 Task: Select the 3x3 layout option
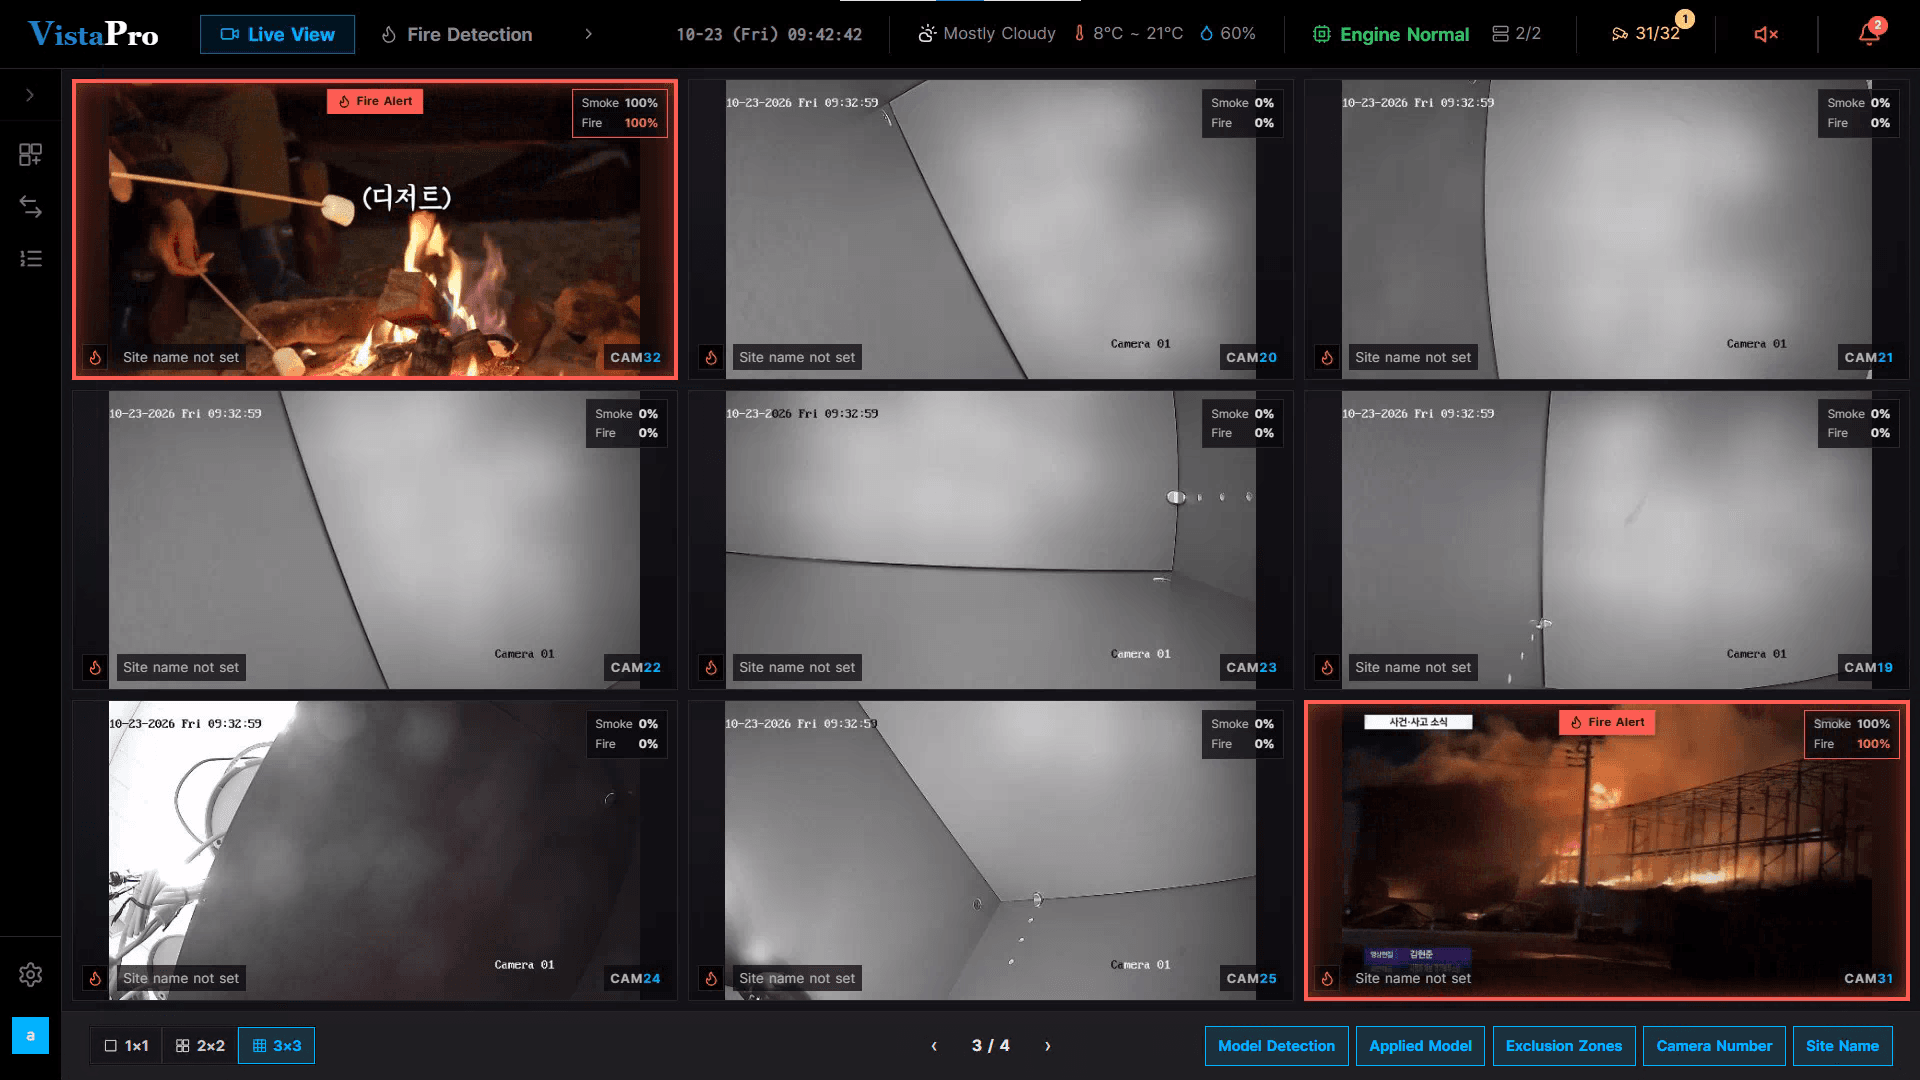tap(277, 1046)
